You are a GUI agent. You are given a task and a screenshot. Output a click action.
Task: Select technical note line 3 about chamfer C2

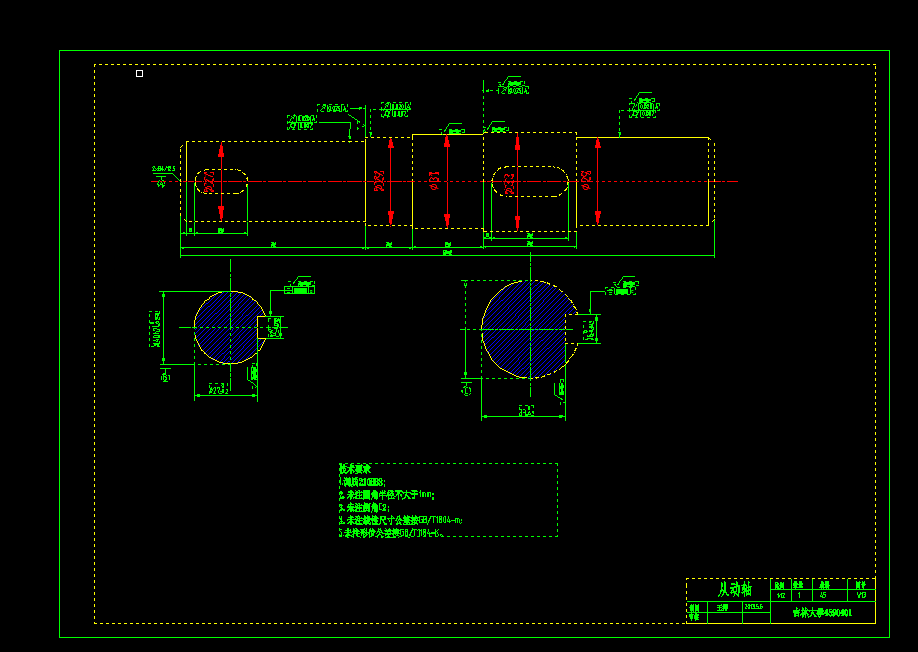coord(364,508)
